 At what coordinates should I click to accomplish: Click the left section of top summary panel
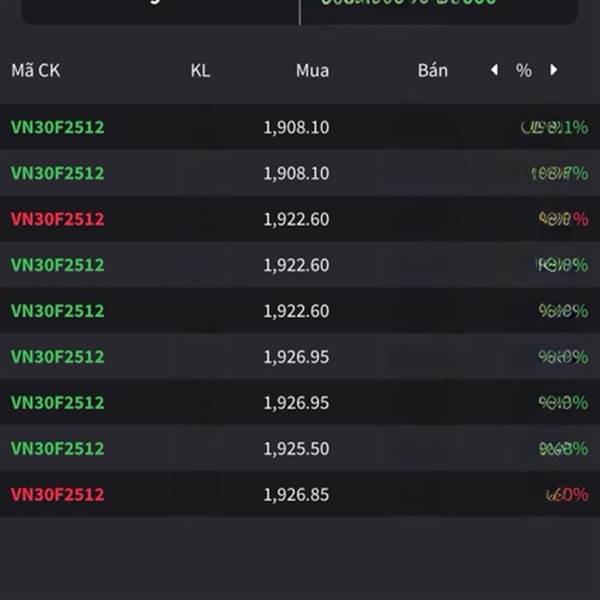160,8
